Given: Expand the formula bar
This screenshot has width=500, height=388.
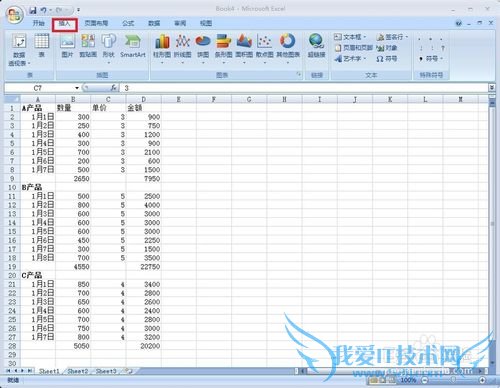Looking at the screenshot, I should point(492,88).
